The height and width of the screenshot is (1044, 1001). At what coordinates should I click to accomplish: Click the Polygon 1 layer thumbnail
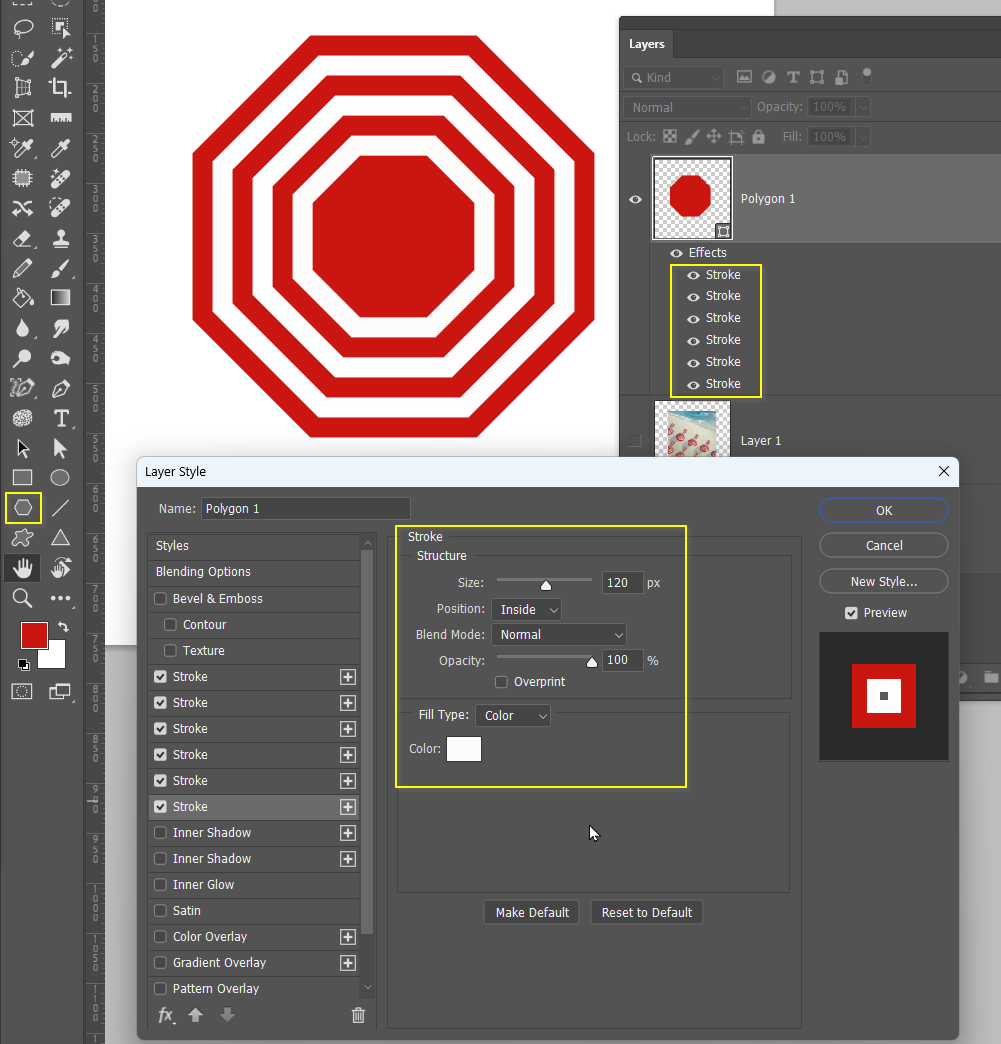(x=692, y=198)
